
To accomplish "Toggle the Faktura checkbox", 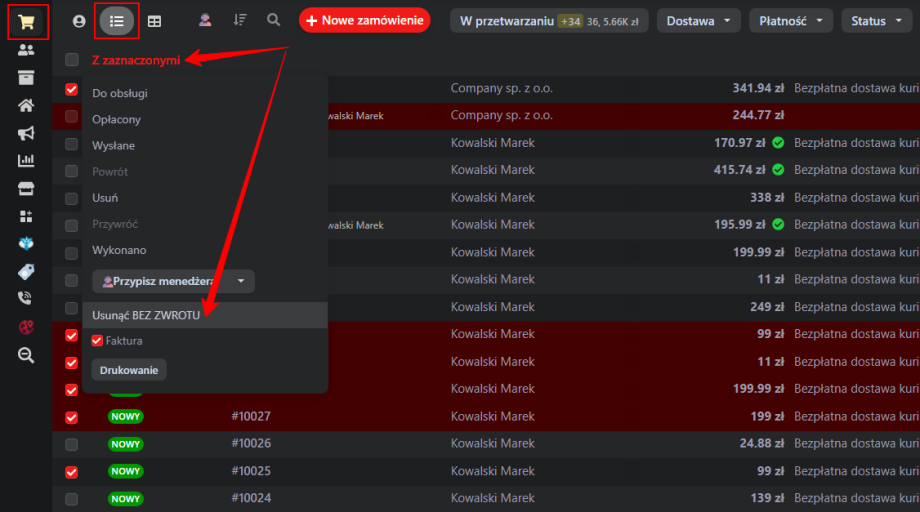I will pos(97,341).
